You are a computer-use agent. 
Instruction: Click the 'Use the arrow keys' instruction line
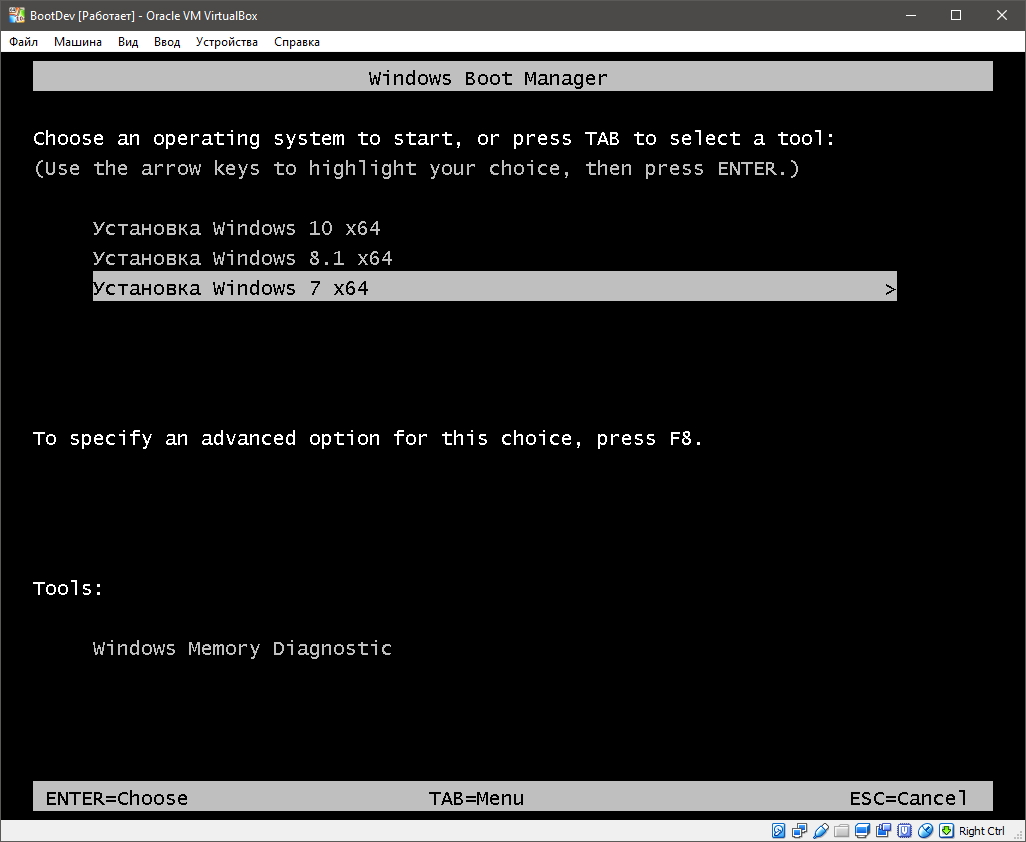pyautogui.click(x=416, y=169)
